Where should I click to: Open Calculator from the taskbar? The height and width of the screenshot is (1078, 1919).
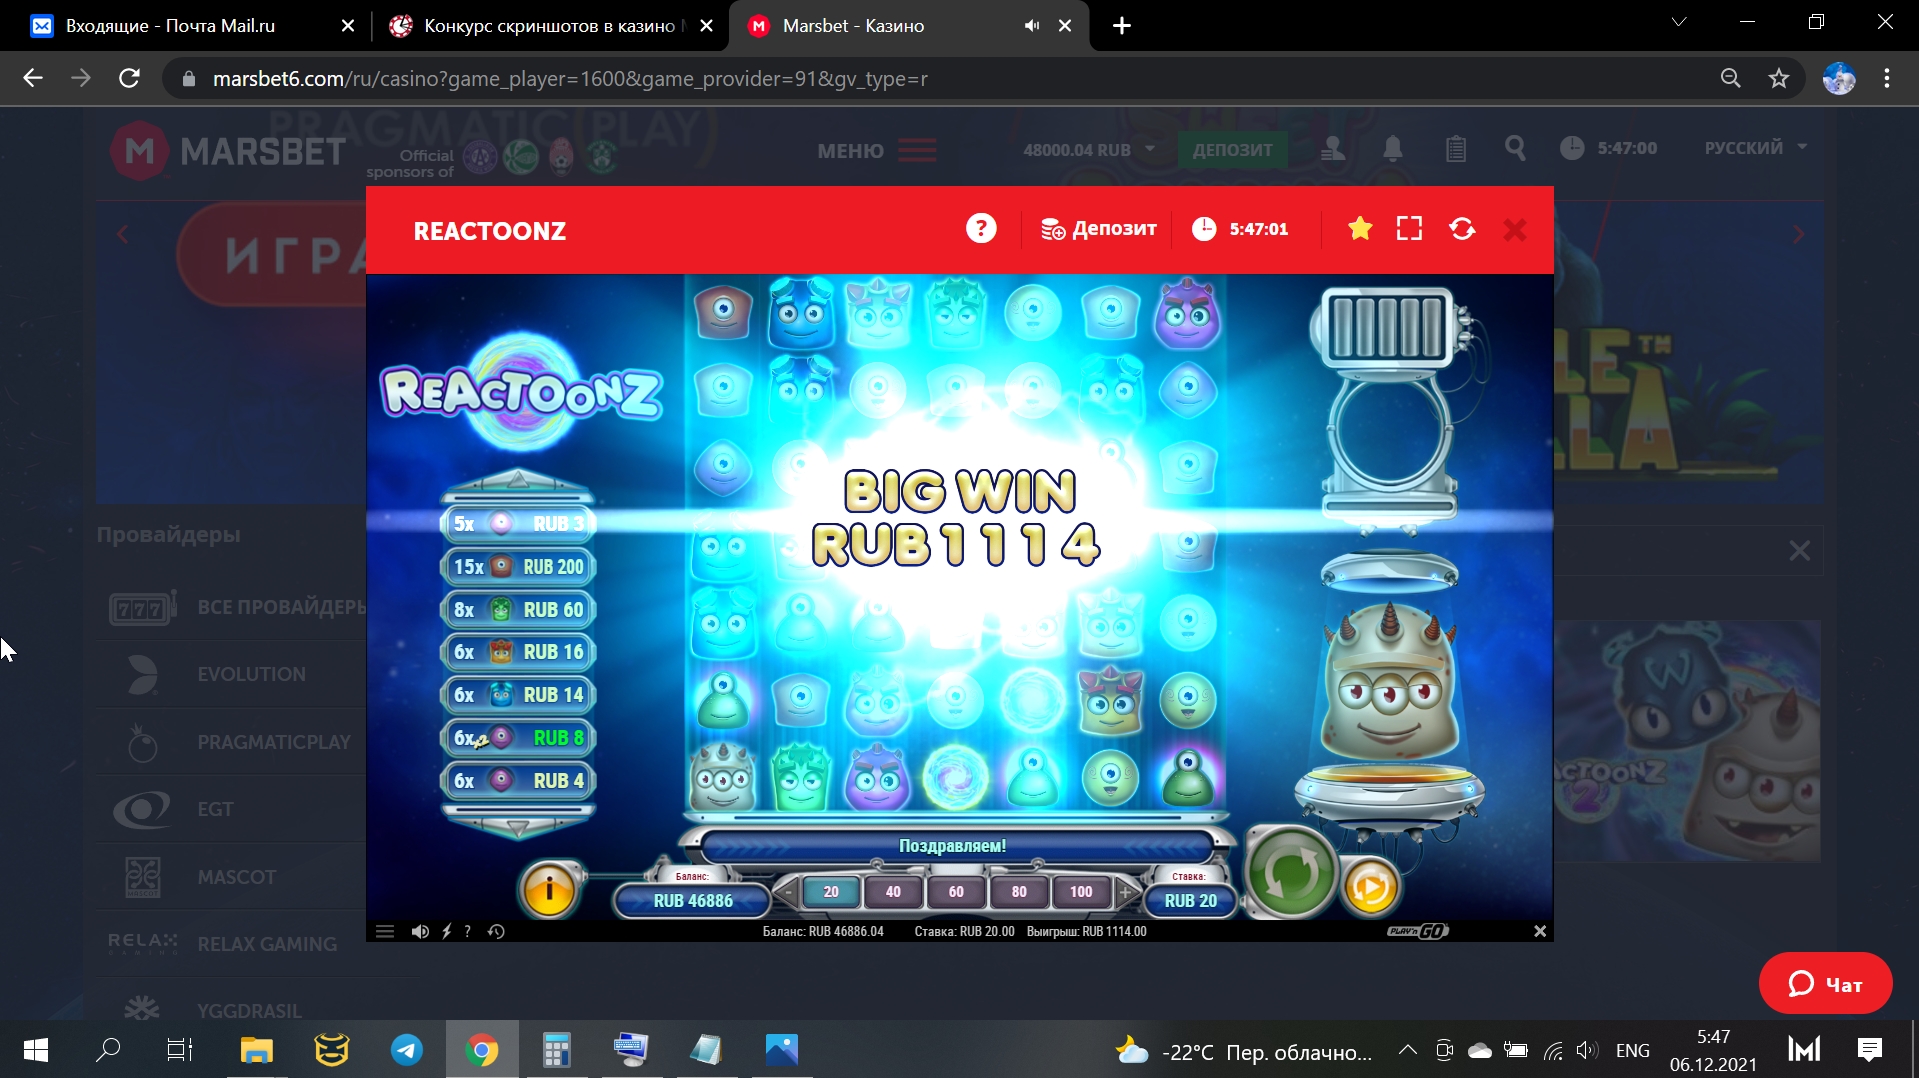556,1050
